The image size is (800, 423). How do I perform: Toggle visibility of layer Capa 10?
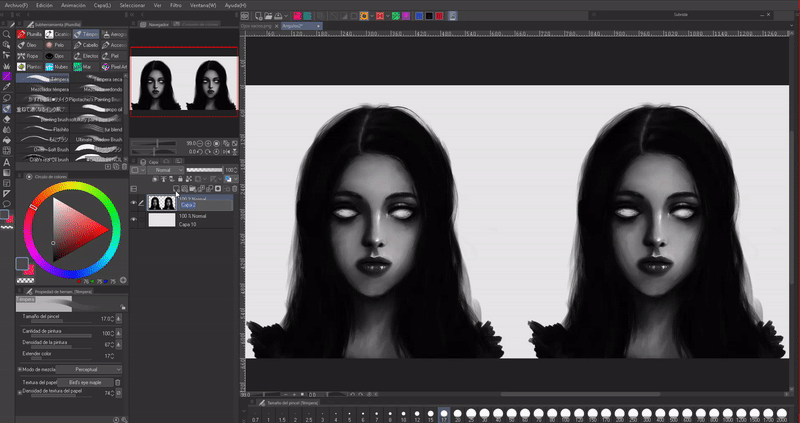[134, 220]
